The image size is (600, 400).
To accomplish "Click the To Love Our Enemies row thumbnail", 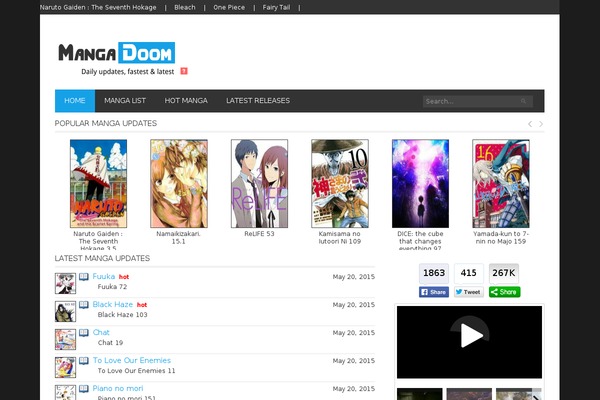I will [x=65, y=367].
